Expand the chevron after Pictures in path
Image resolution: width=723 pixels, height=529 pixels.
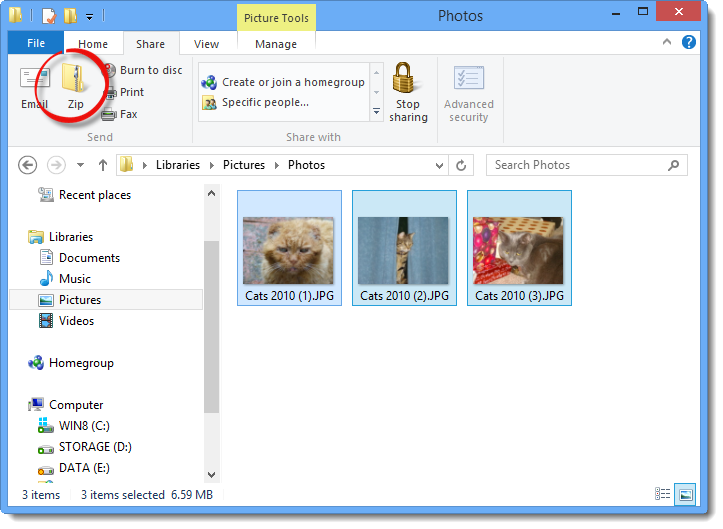277,166
